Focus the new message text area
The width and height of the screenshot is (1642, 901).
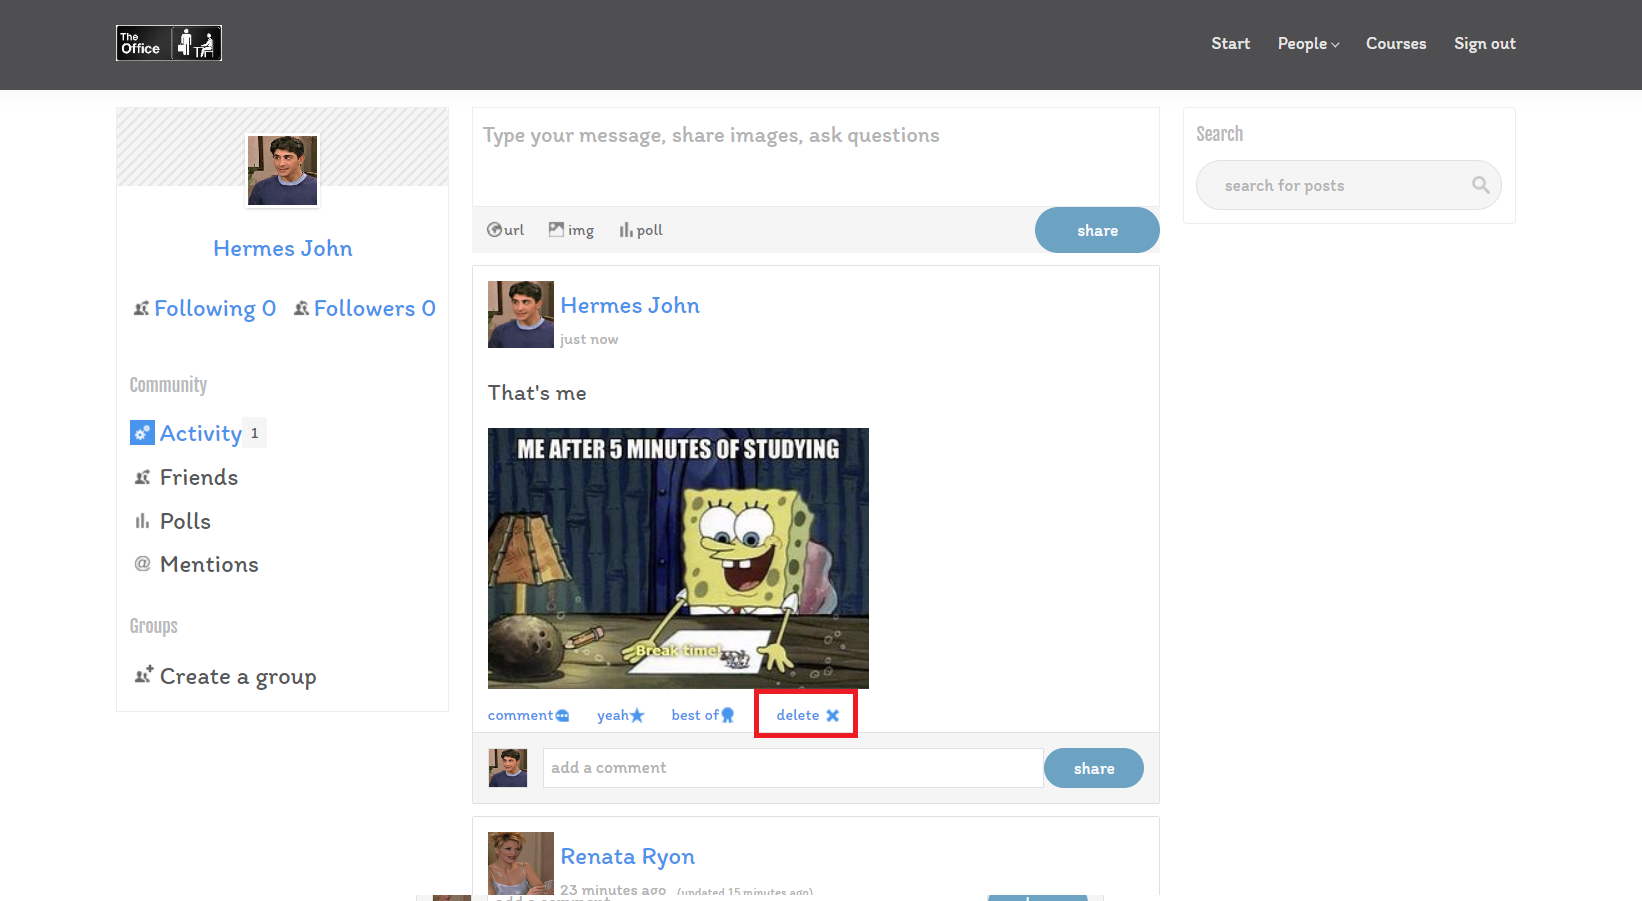(x=815, y=157)
